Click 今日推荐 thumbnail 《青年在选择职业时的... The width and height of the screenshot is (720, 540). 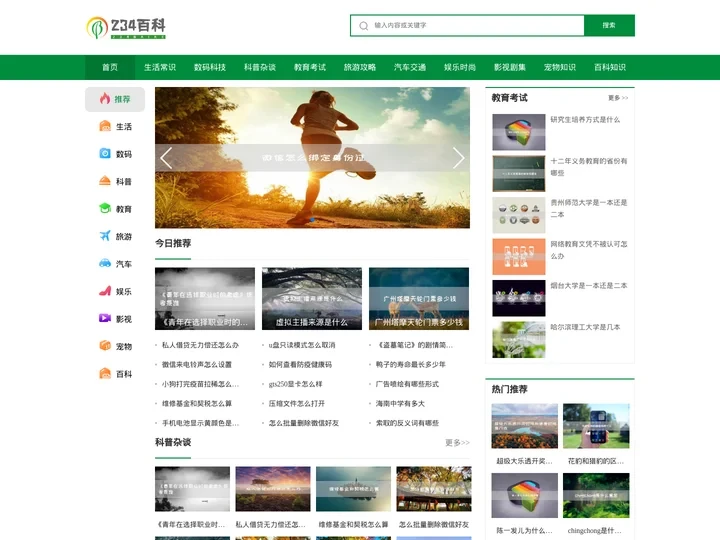205,298
